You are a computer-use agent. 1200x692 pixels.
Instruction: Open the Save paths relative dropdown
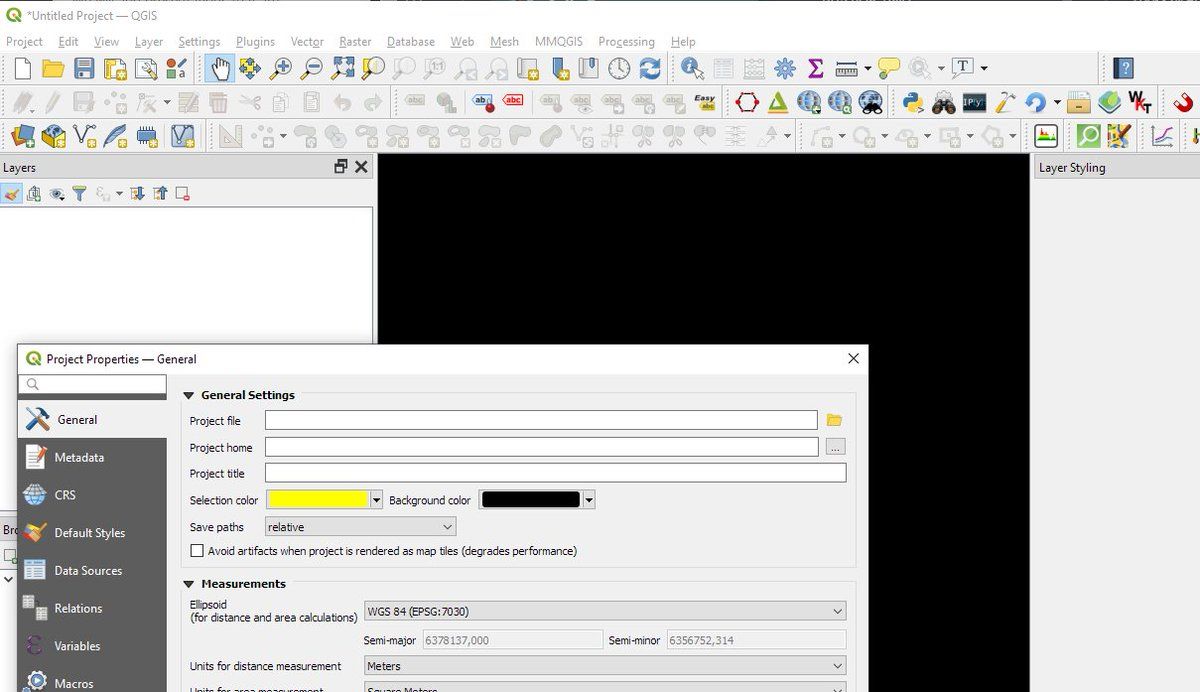coord(360,527)
